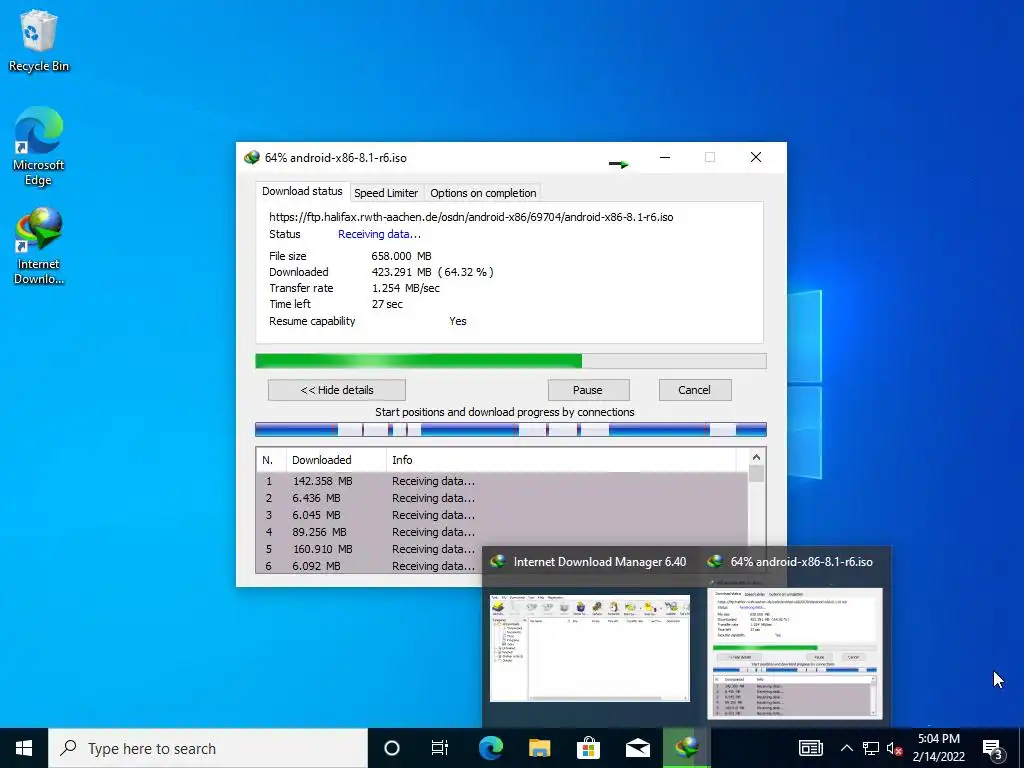Click the IDM icon in download window title bar
This screenshot has width=1024, height=768.
click(251, 158)
